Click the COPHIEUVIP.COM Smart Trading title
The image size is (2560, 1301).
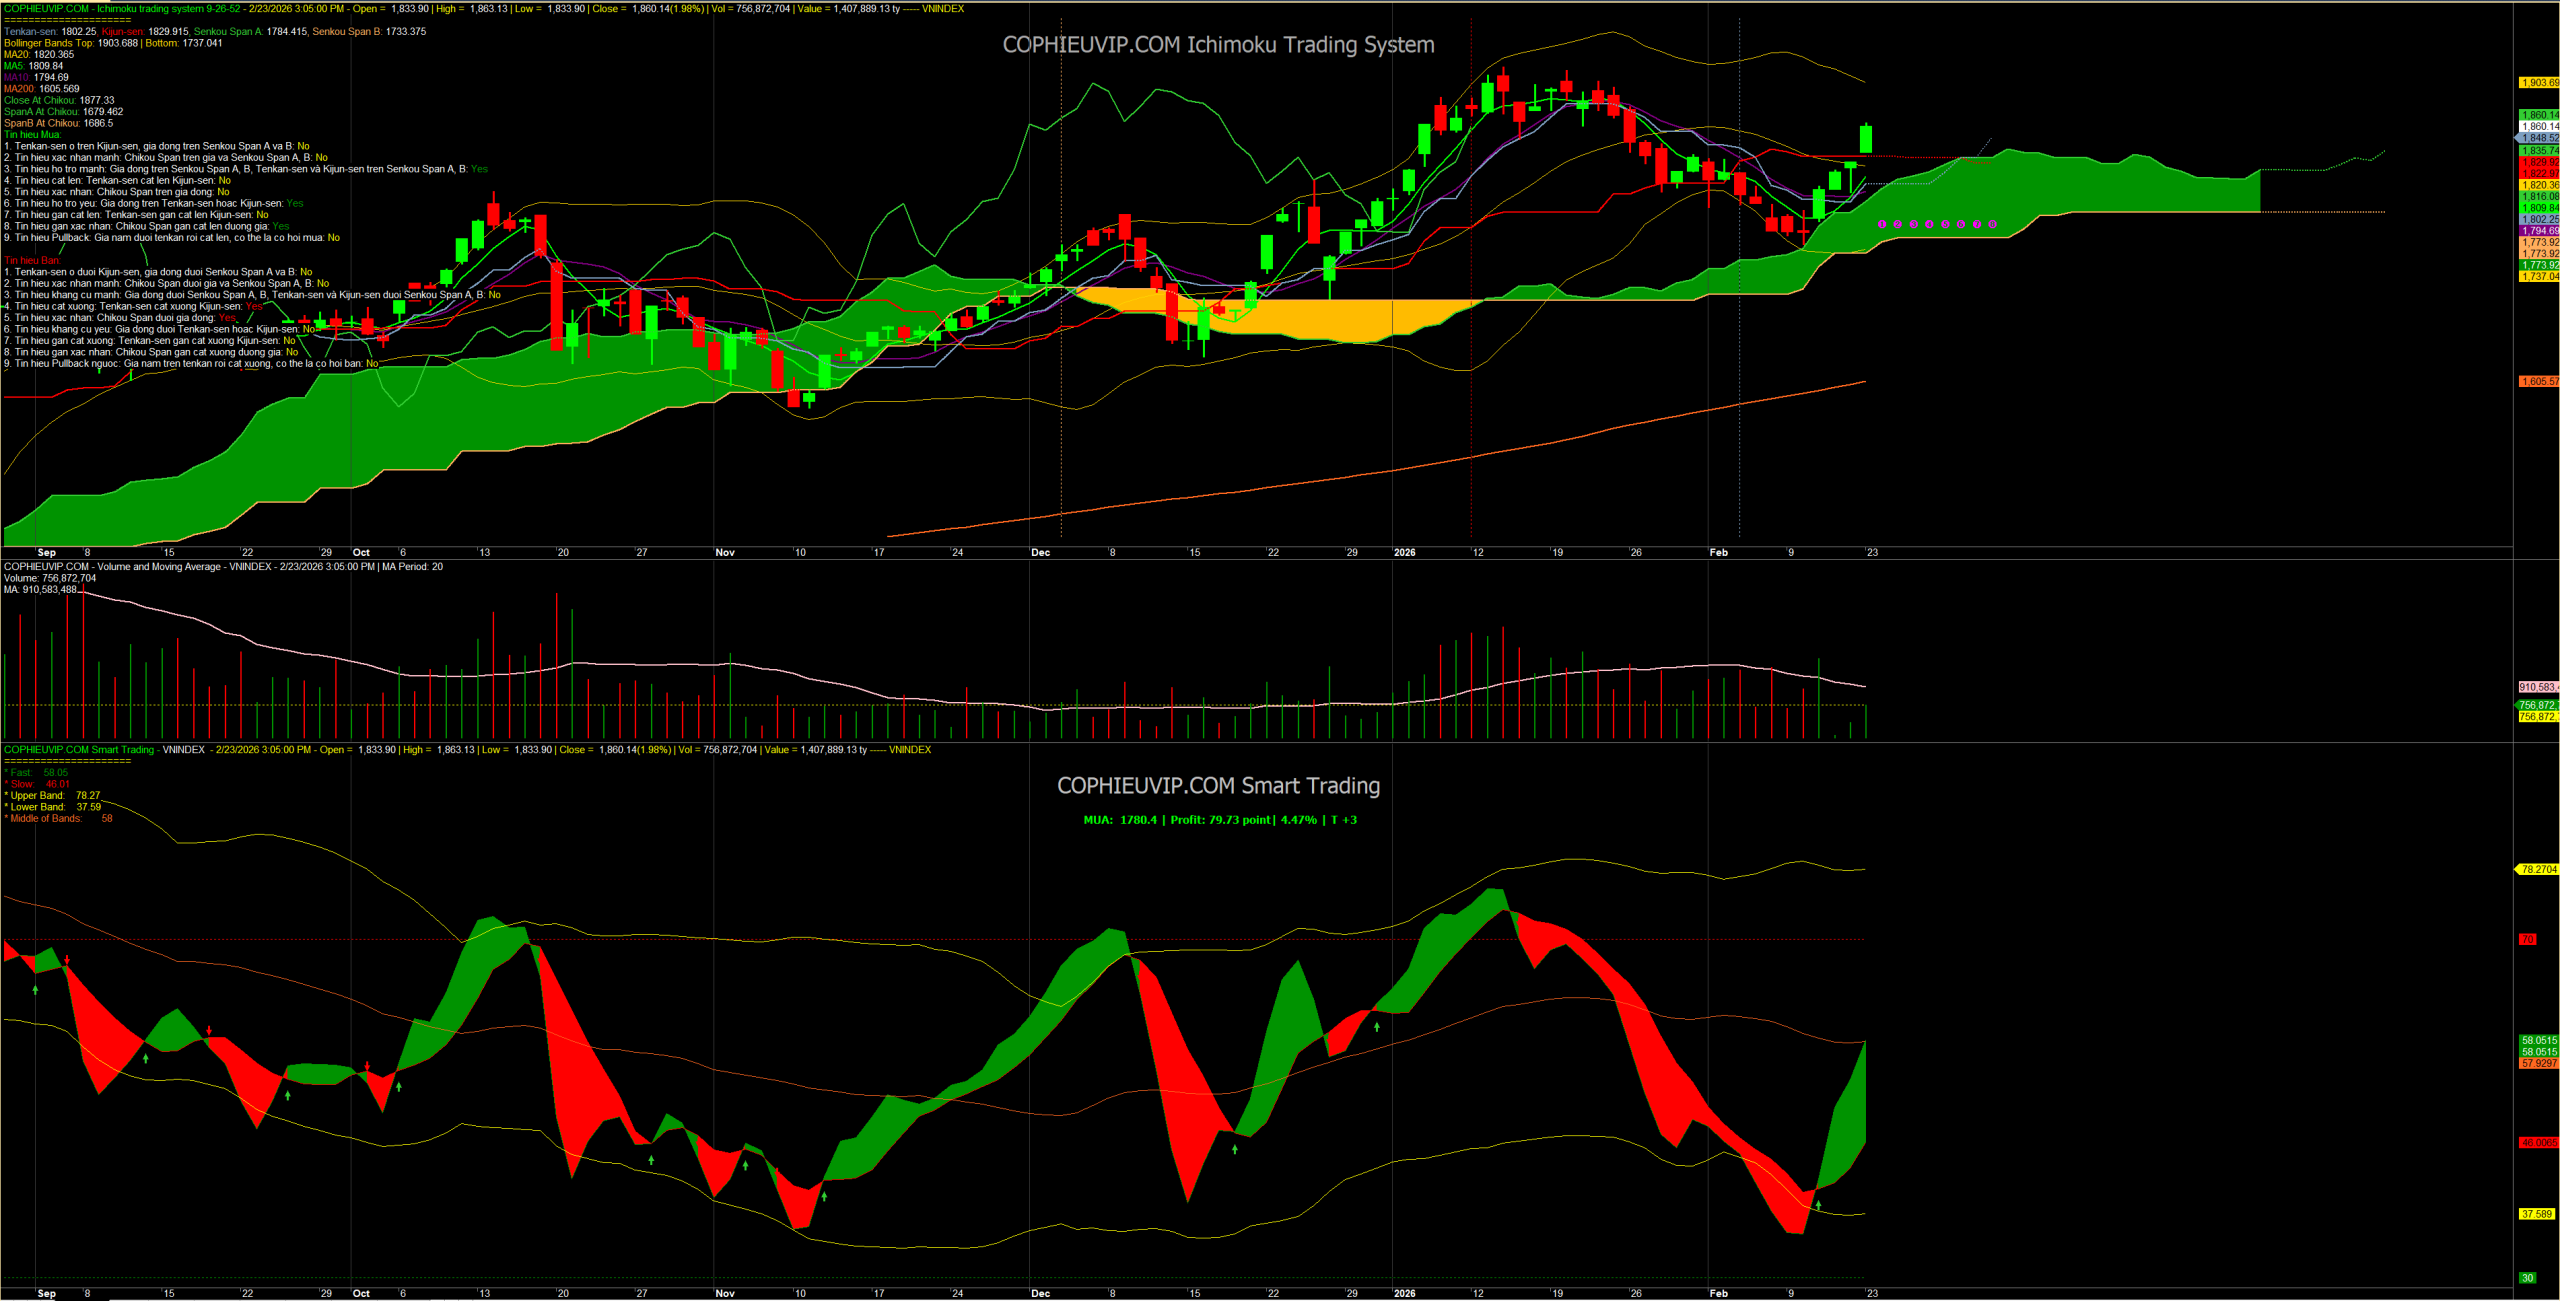click(x=1218, y=786)
